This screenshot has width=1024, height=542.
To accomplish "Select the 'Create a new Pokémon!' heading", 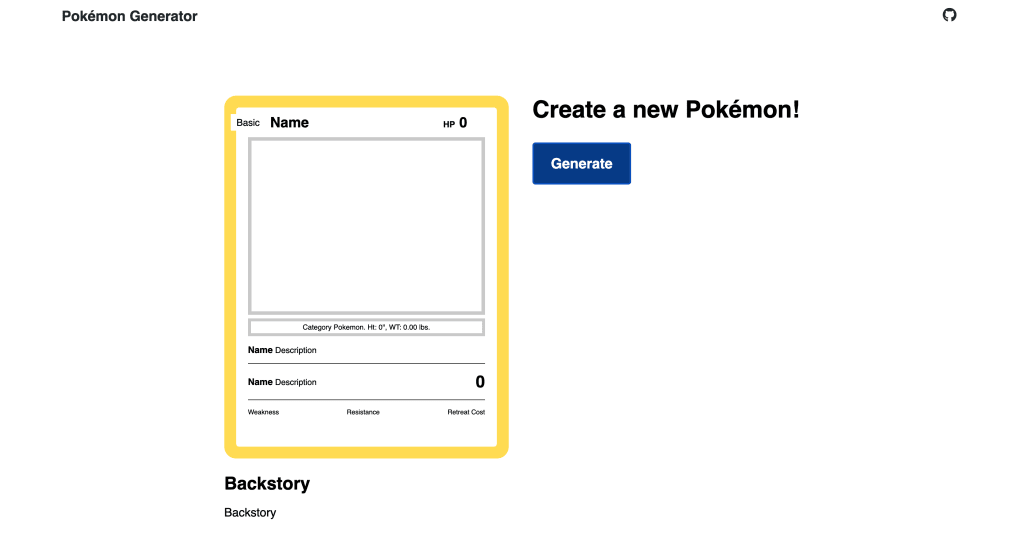I will 665,110.
